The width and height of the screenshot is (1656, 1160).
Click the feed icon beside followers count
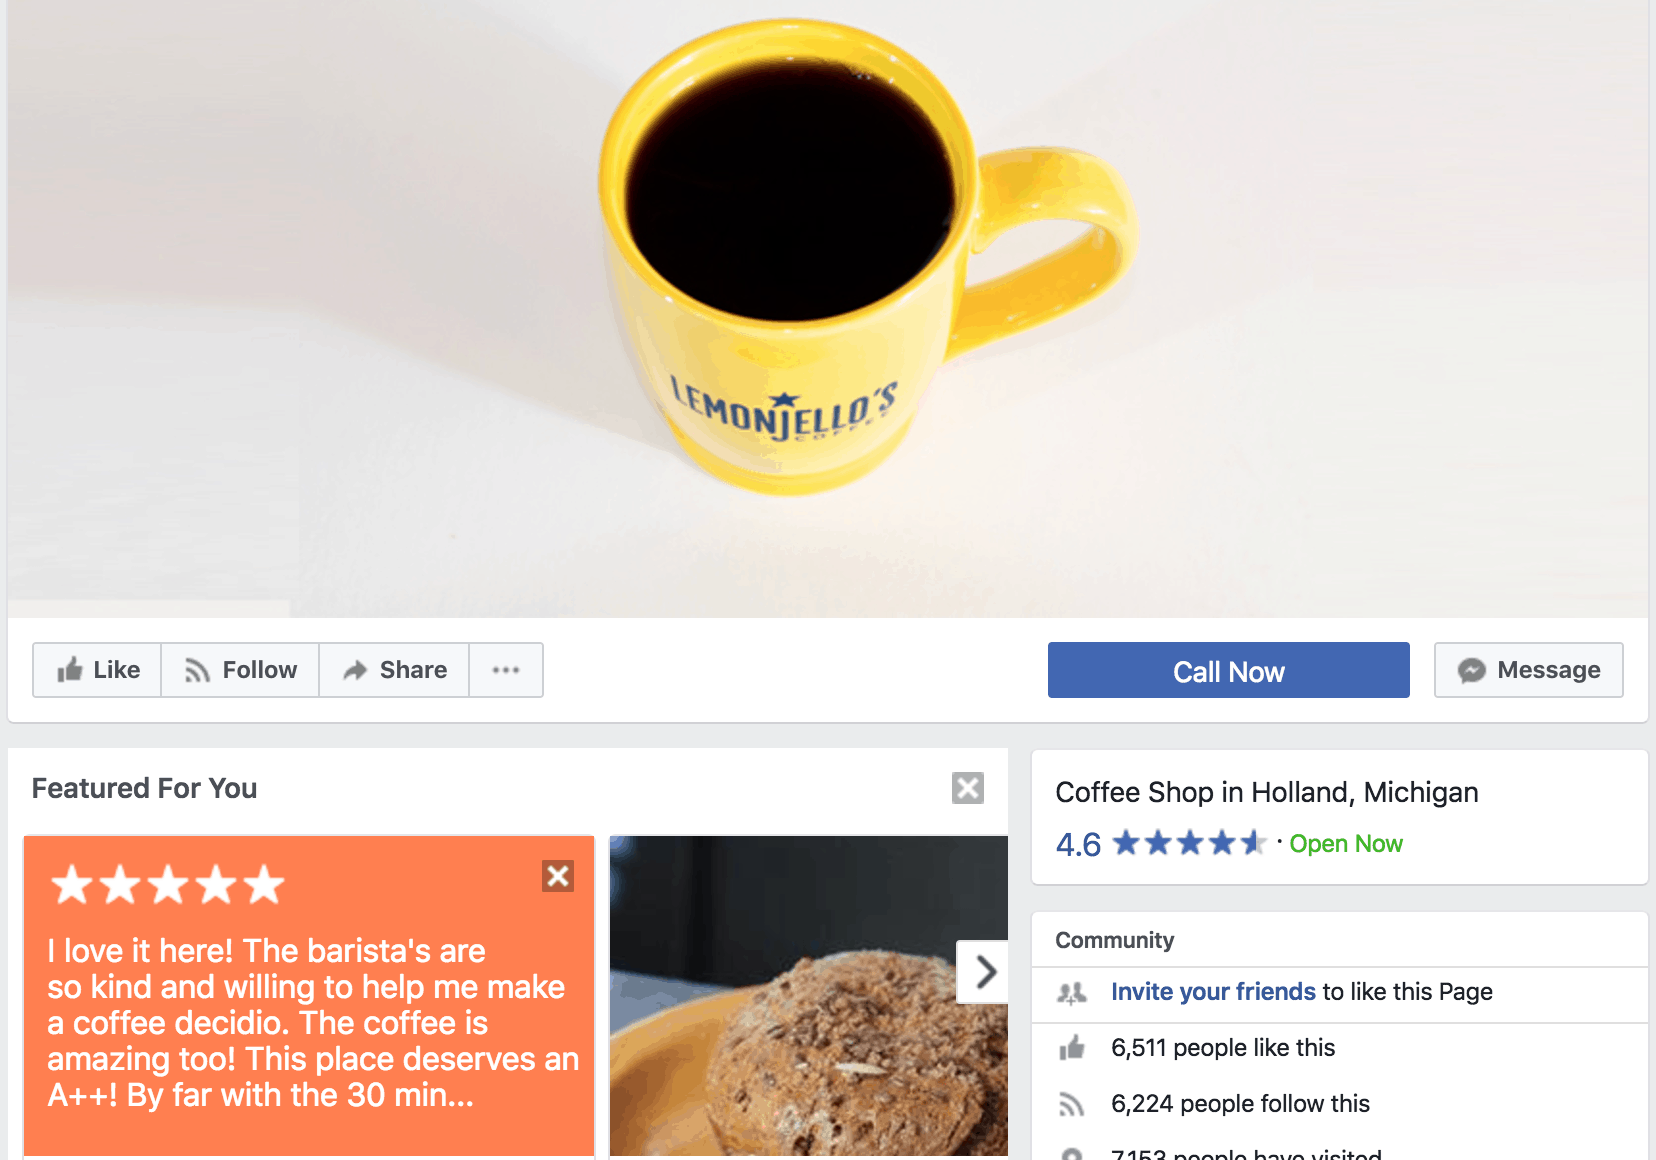click(1072, 1104)
